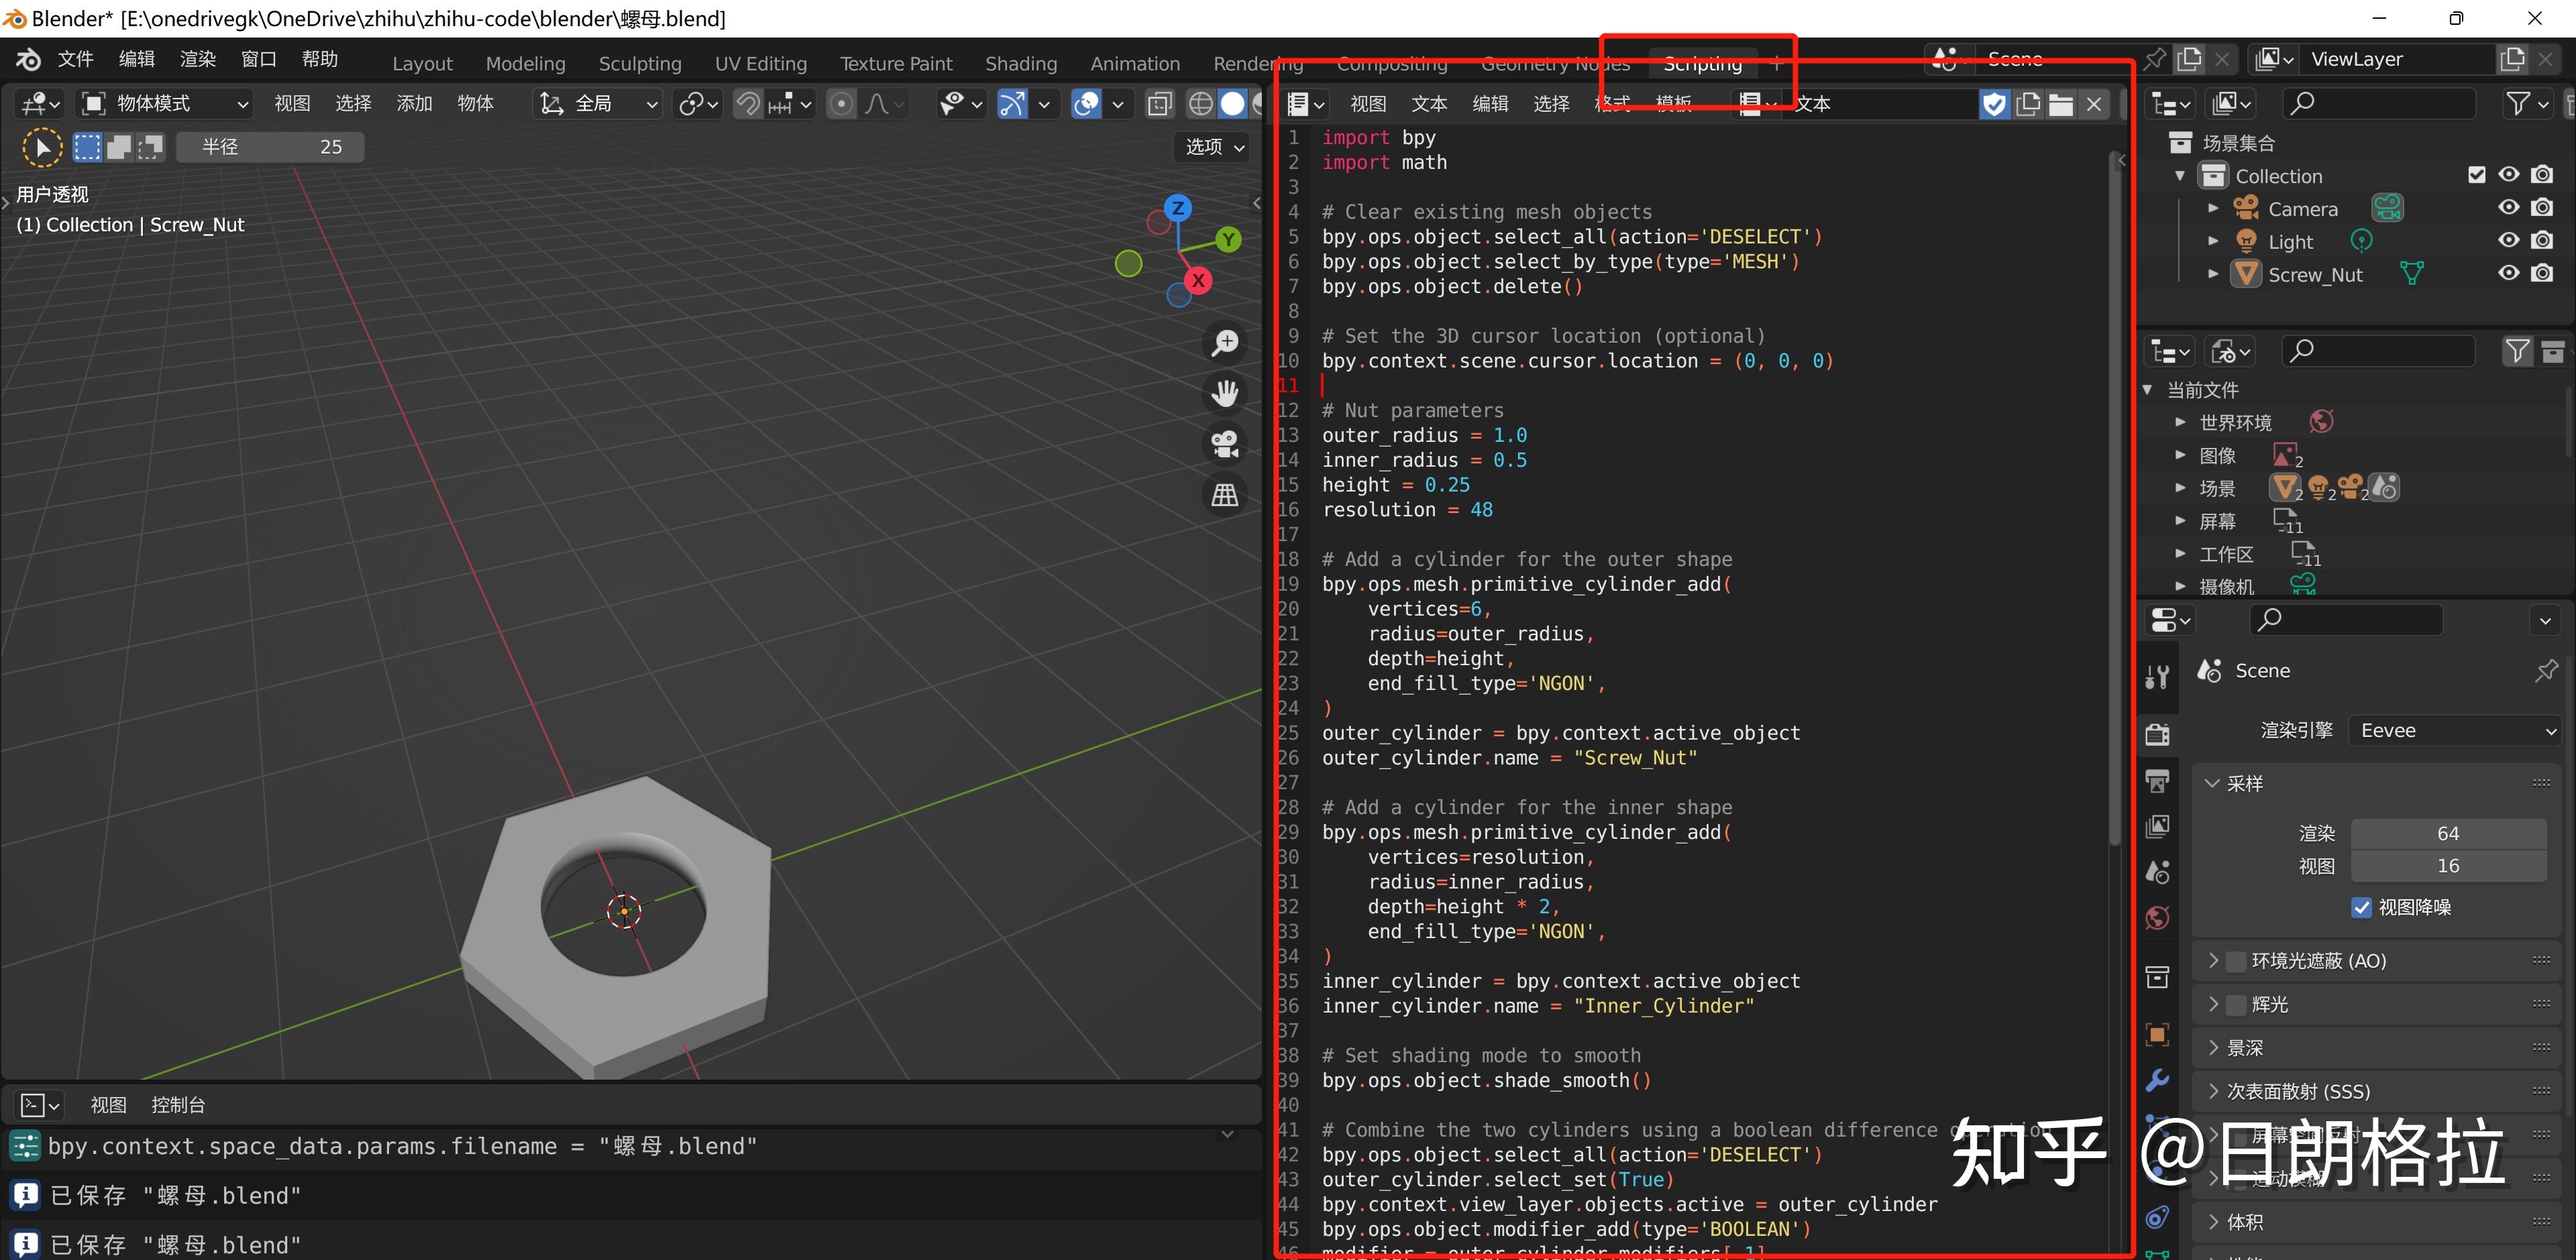Open Modifier Properties with the wrench icon

pyautogui.click(x=2157, y=1081)
